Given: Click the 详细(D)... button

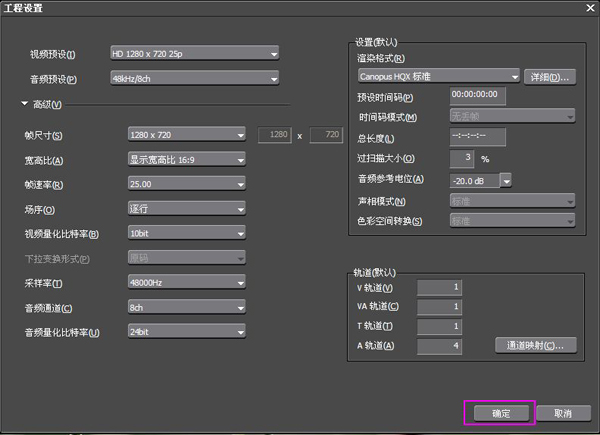Looking at the screenshot, I should (549, 77).
